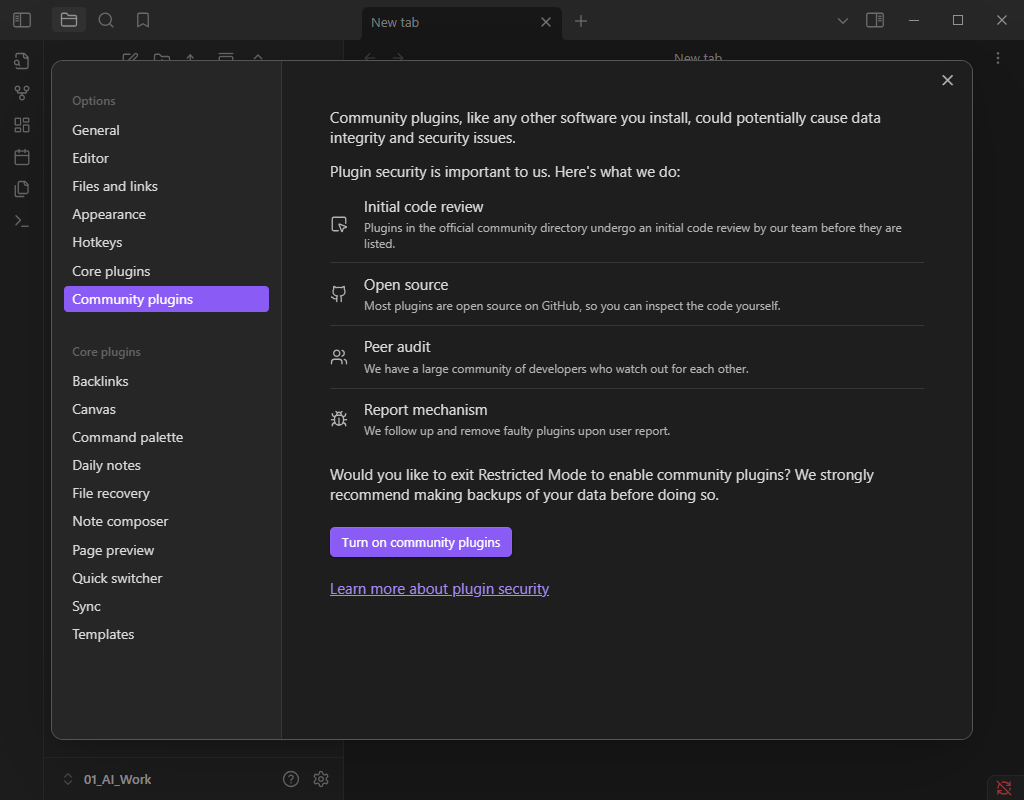
Task: Open File recovery plugin settings
Action: (166, 494)
